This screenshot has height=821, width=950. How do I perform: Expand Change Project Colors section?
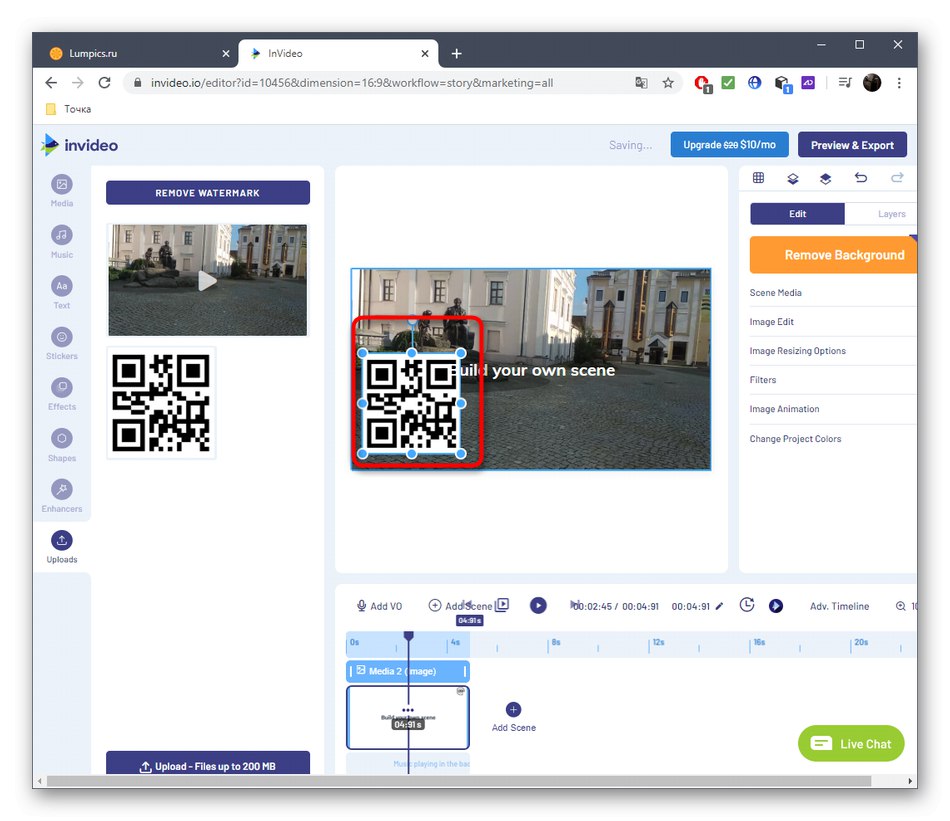pyautogui.click(x=832, y=439)
